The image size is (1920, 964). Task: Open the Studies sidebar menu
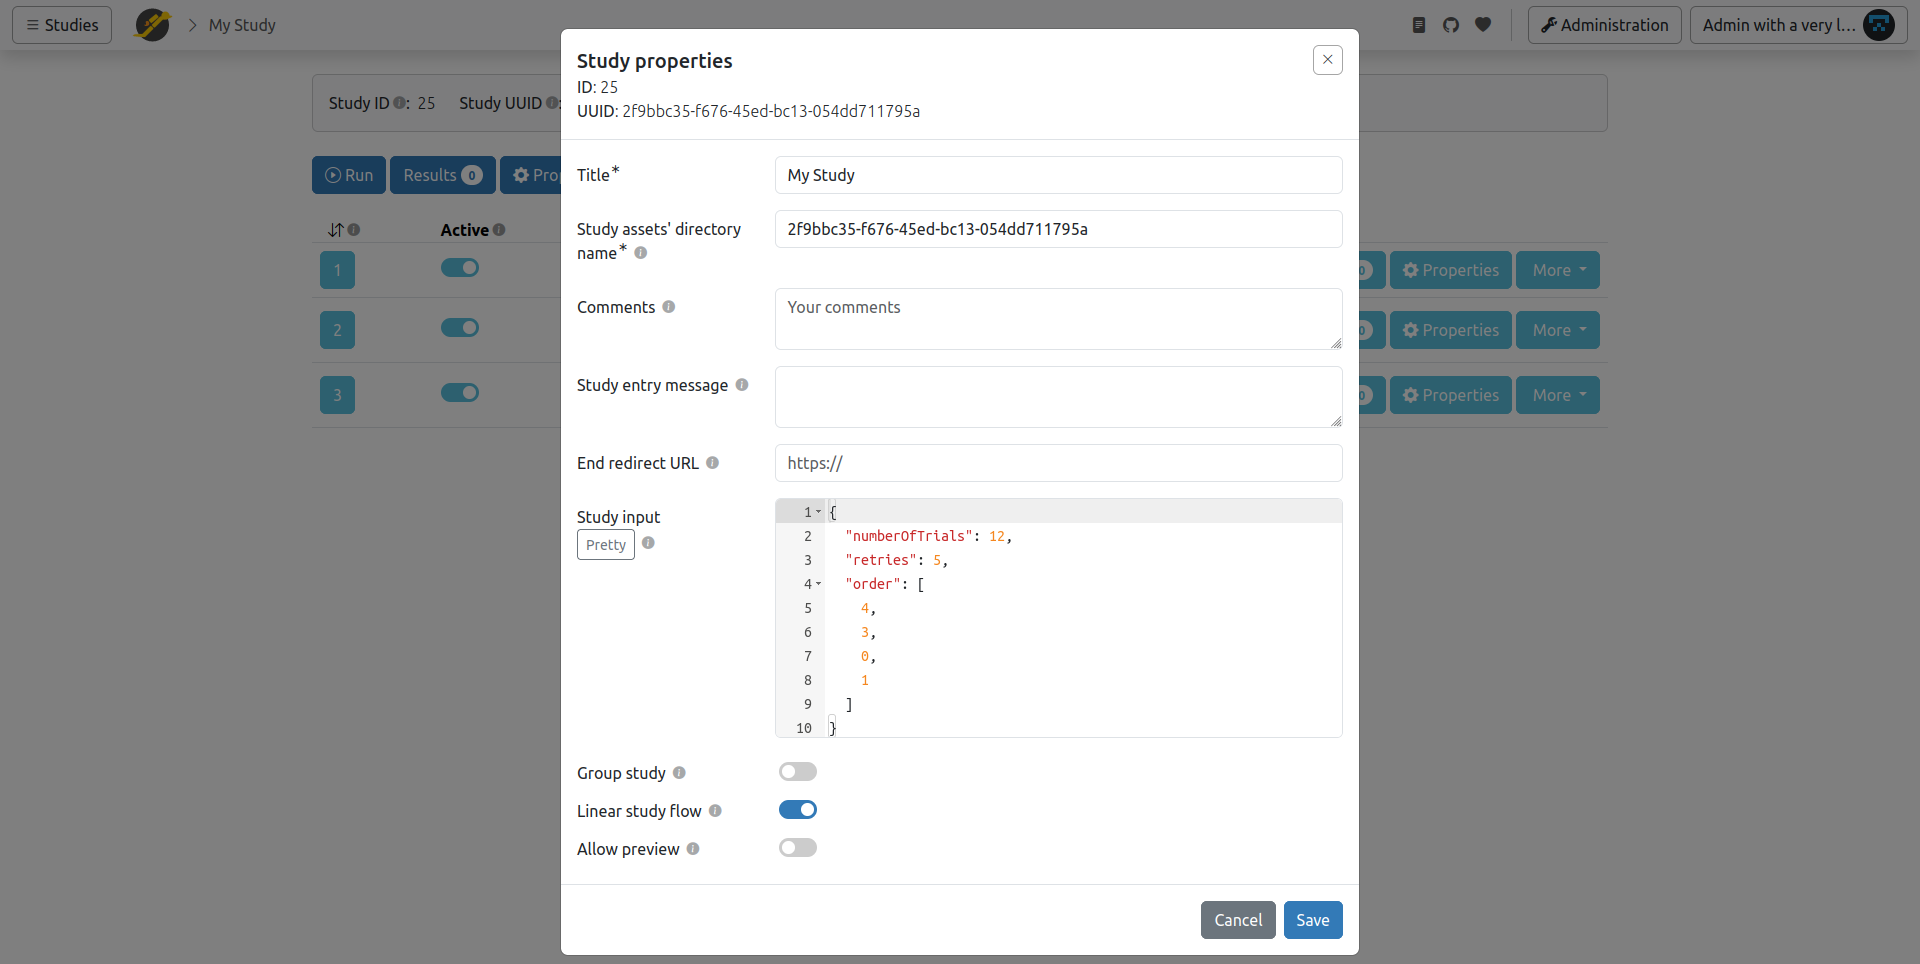point(62,25)
